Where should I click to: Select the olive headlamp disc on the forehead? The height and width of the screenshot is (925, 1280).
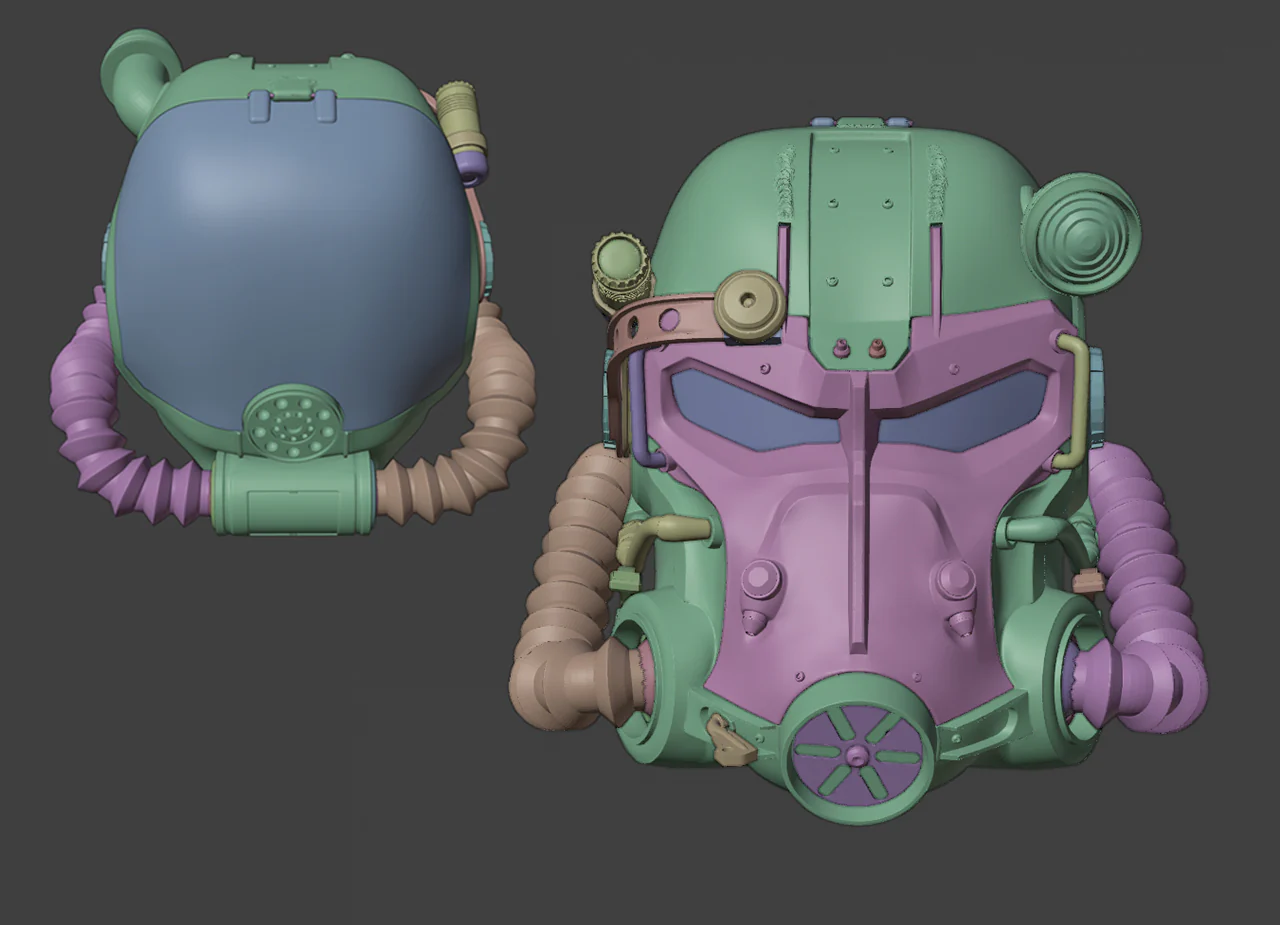(749, 295)
